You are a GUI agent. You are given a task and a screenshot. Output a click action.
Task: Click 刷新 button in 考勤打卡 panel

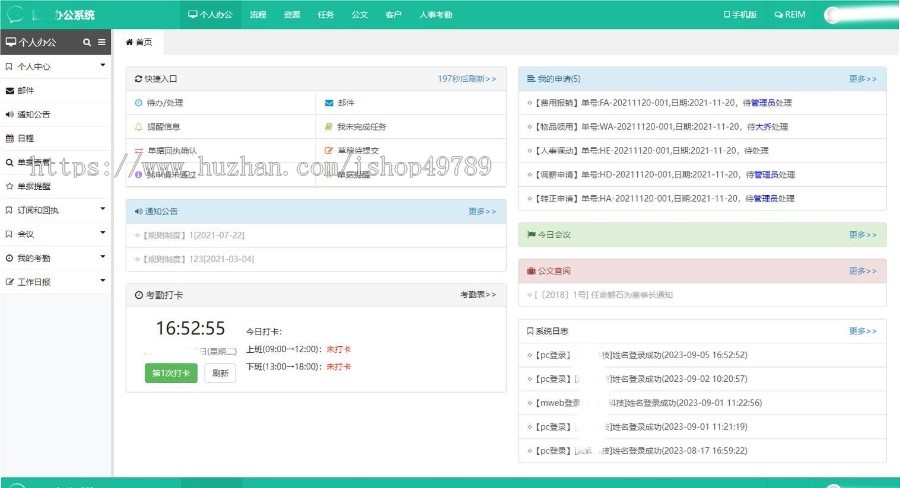coord(220,373)
